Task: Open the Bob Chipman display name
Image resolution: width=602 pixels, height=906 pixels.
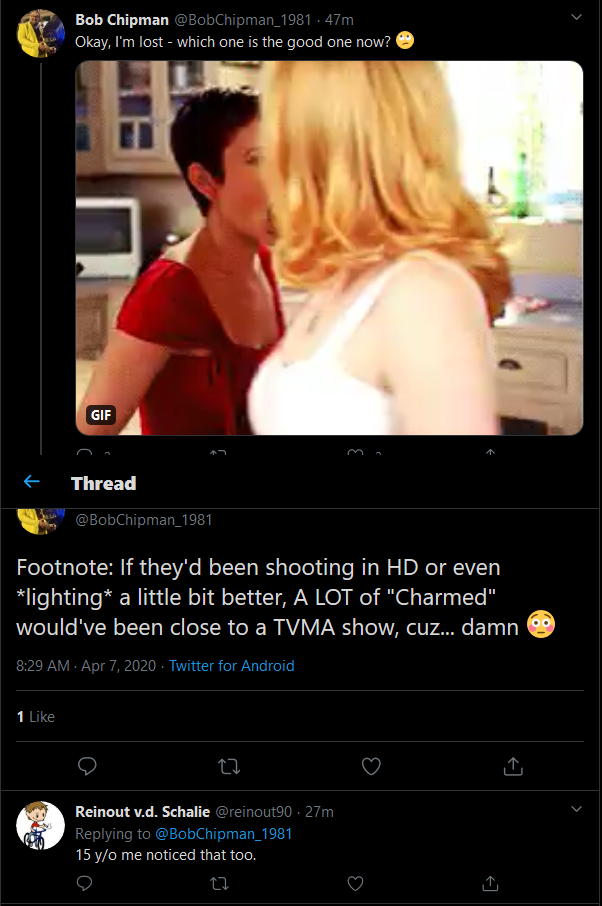Action: [122, 20]
